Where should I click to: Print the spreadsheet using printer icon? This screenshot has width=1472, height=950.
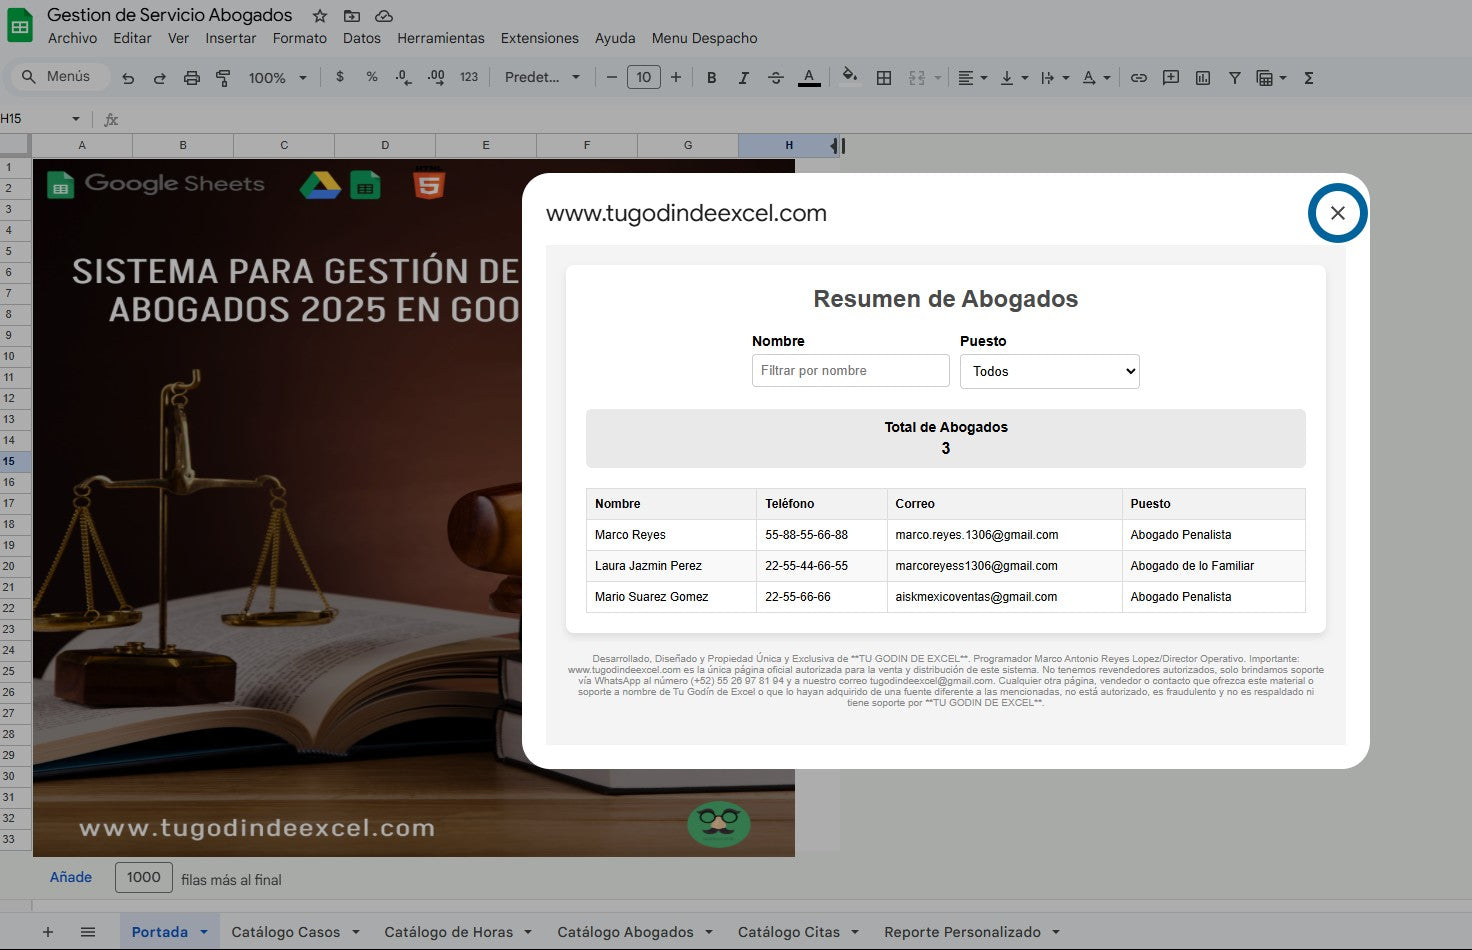[192, 78]
